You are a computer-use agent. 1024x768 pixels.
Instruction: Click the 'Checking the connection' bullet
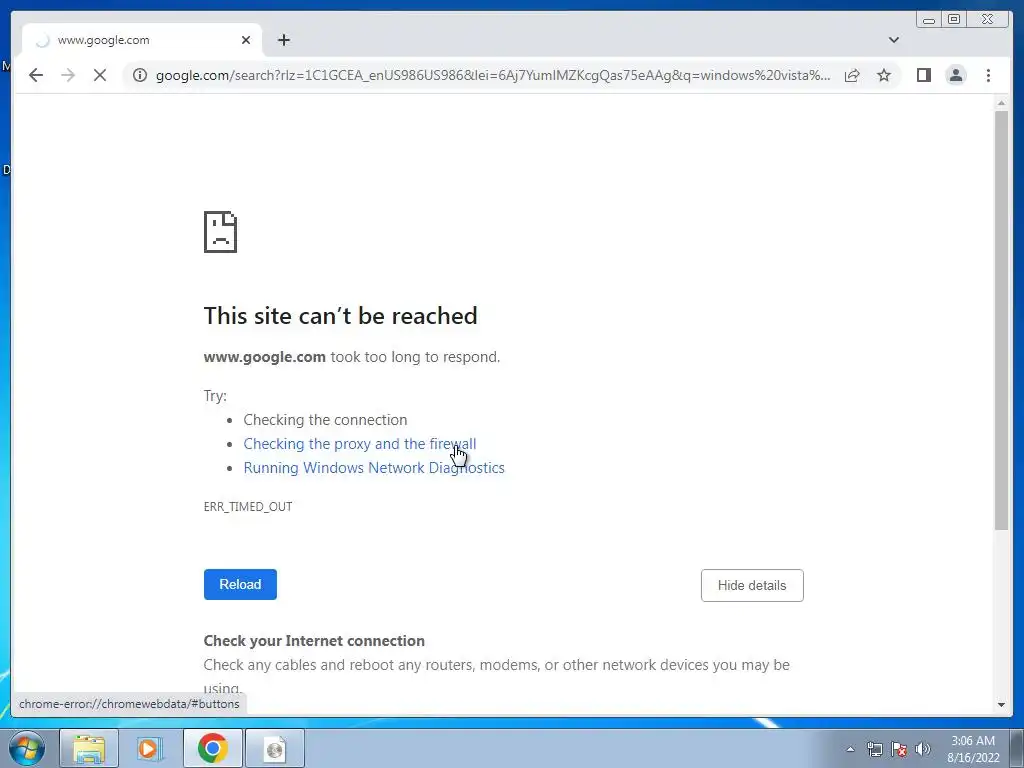click(x=325, y=420)
